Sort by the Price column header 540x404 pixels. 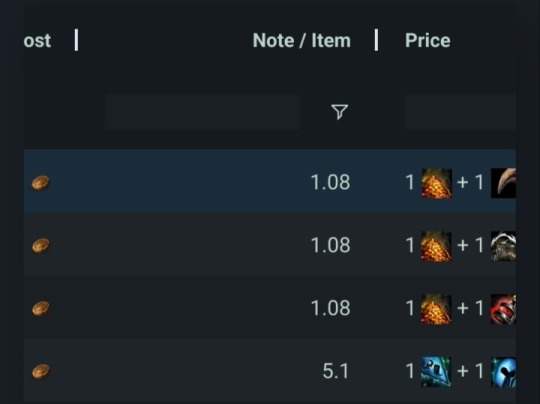(x=428, y=41)
